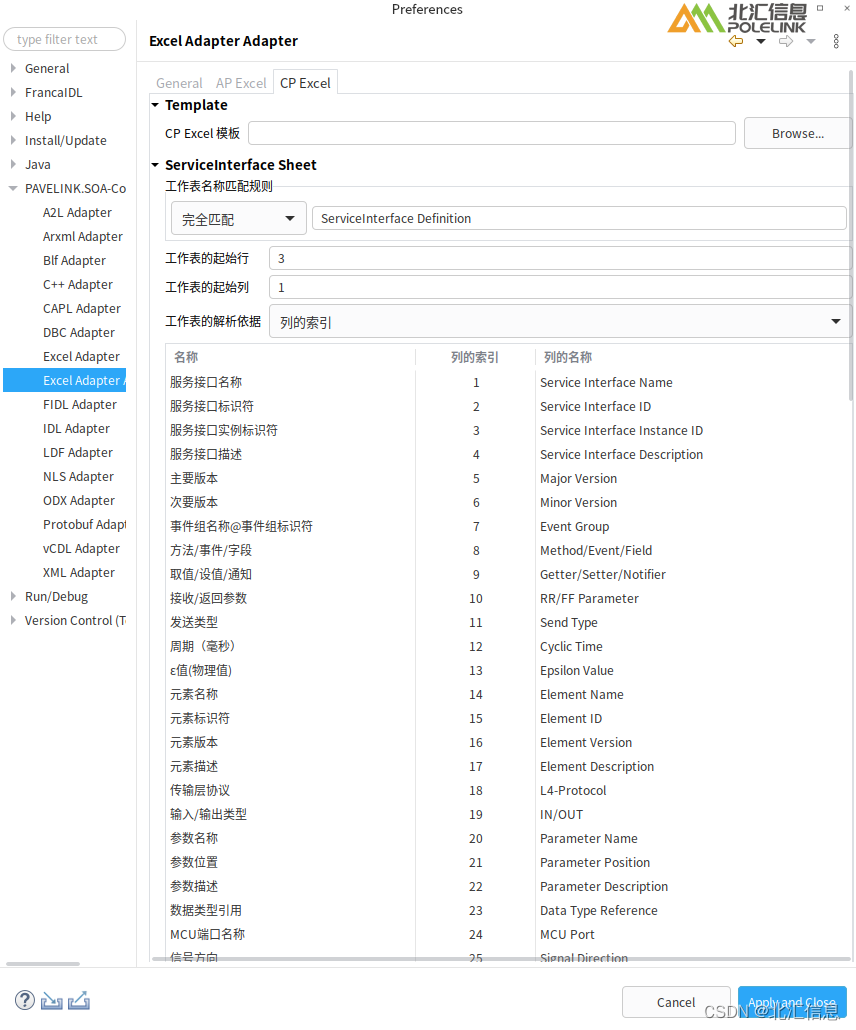Collapse the ServiceInterface Sheet section
The height and width of the screenshot is (1030, 856).
(155, 165)
